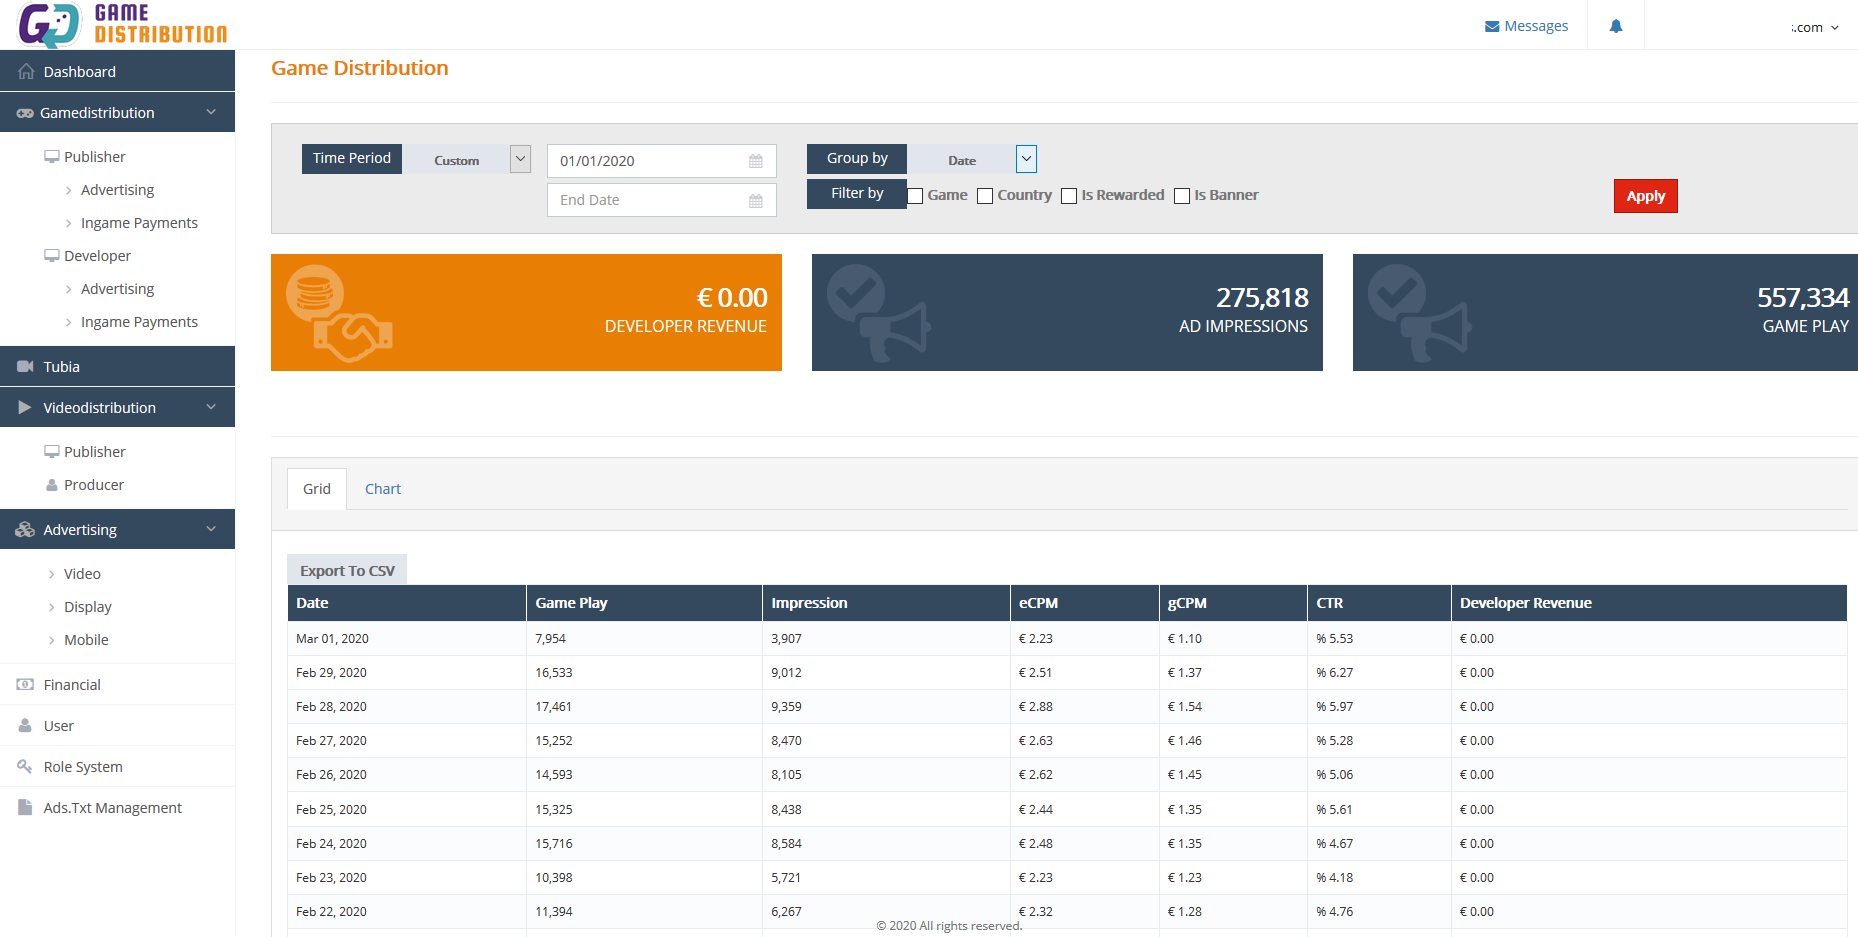This screenshot has height=937, width=1858.
Task: Click the Messages envelope icon
Action: pos(1492,26)
